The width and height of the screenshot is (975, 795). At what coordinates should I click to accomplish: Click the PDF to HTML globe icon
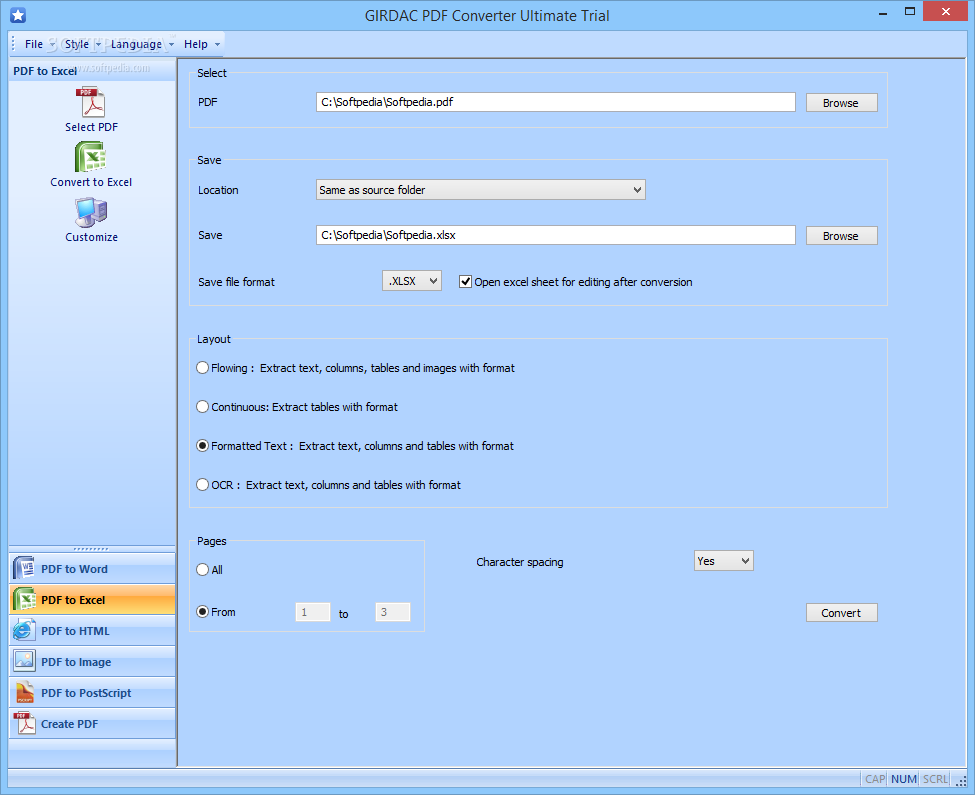coord(24,630)
